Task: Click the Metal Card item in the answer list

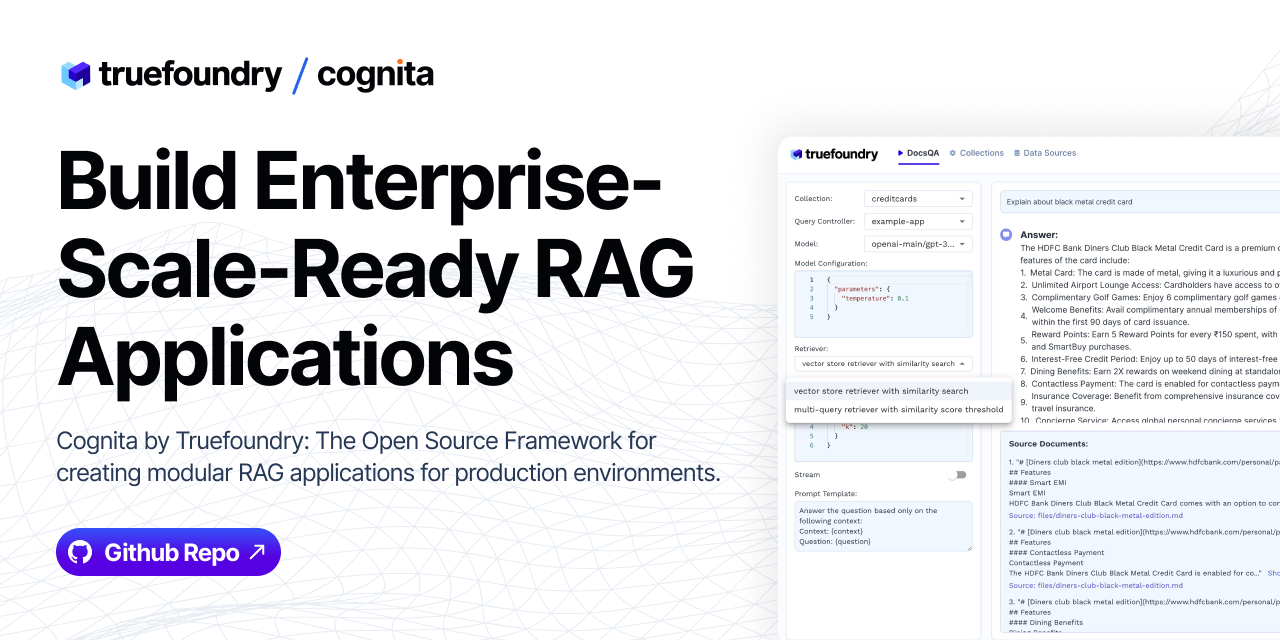Action: click(x=1150, y=272)
